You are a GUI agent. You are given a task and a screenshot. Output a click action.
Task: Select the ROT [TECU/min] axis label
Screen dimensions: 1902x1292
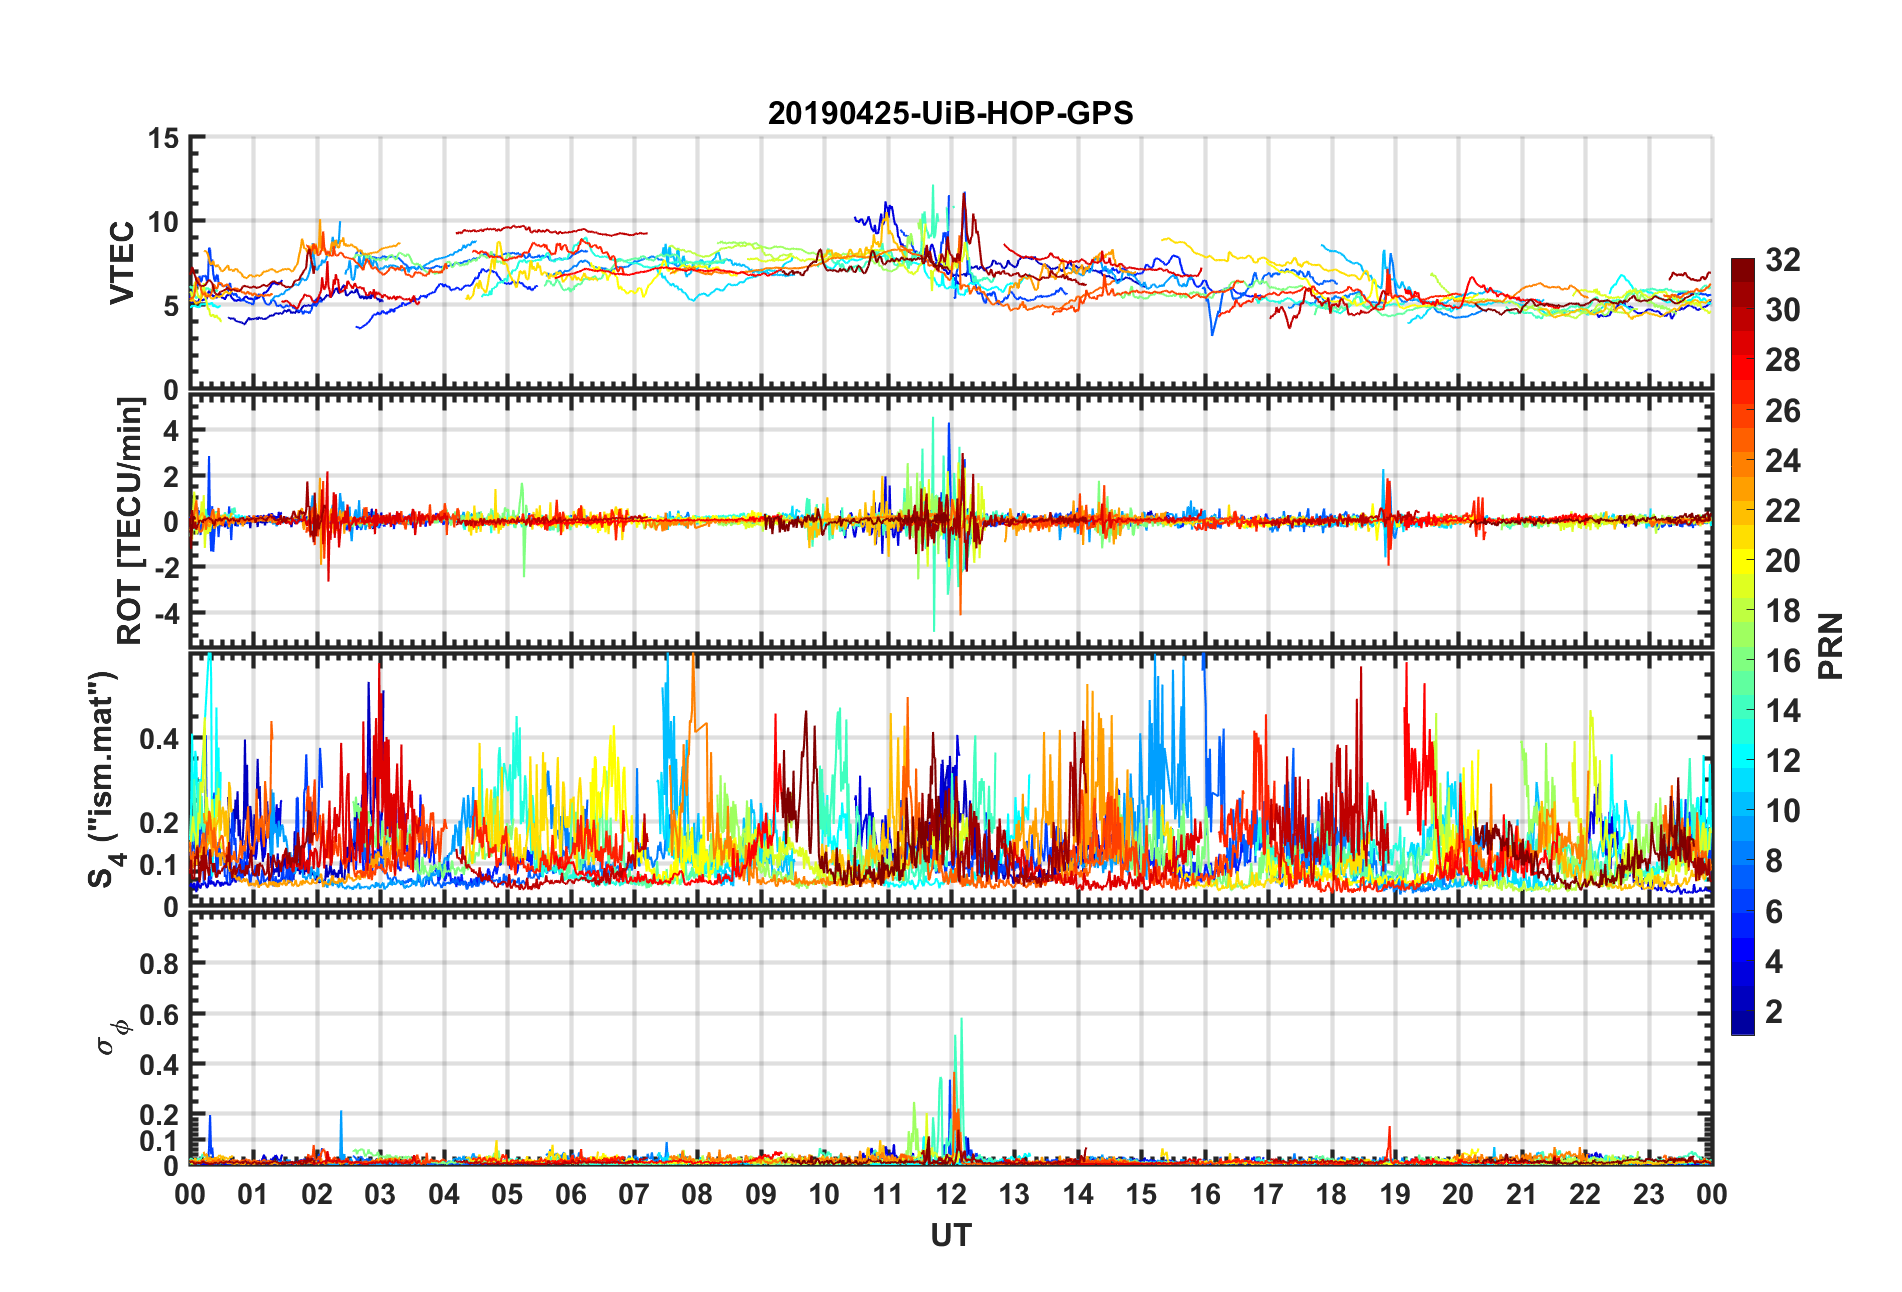130,520
